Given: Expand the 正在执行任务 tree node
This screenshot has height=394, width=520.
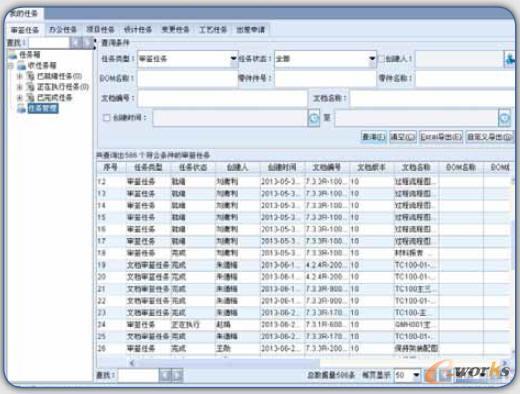Looking at the screenshot, I should click(20, 87).
